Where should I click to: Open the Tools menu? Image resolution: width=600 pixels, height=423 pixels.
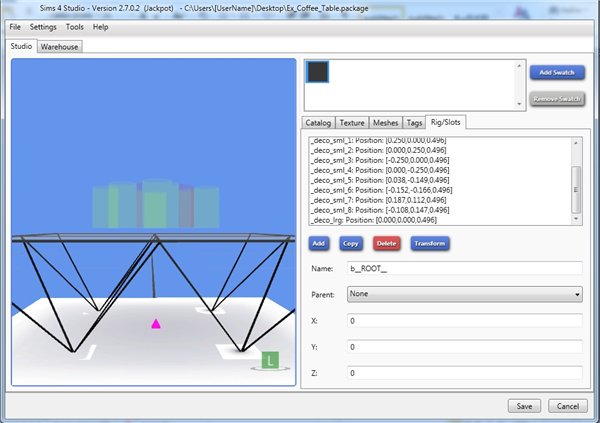(75, 26)
